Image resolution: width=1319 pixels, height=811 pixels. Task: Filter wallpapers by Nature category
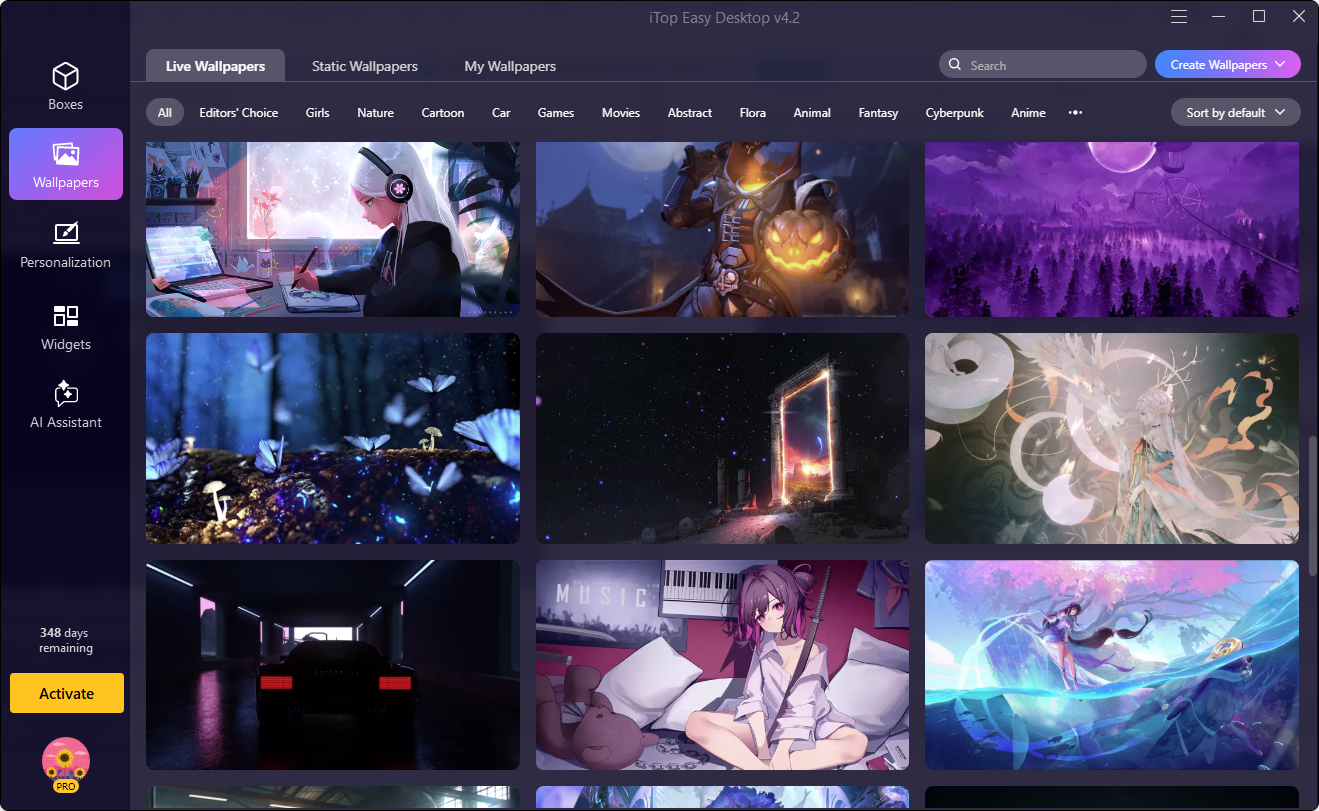[x=376, y=113]
